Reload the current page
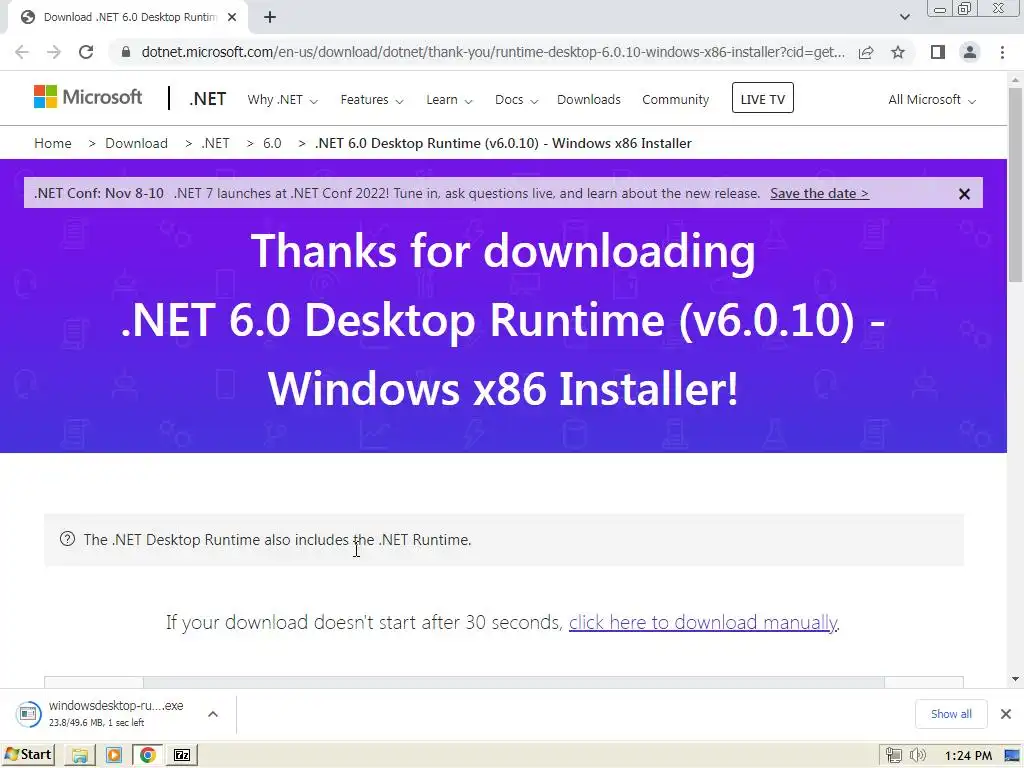 pyautogui.click(x=86, y=52)
